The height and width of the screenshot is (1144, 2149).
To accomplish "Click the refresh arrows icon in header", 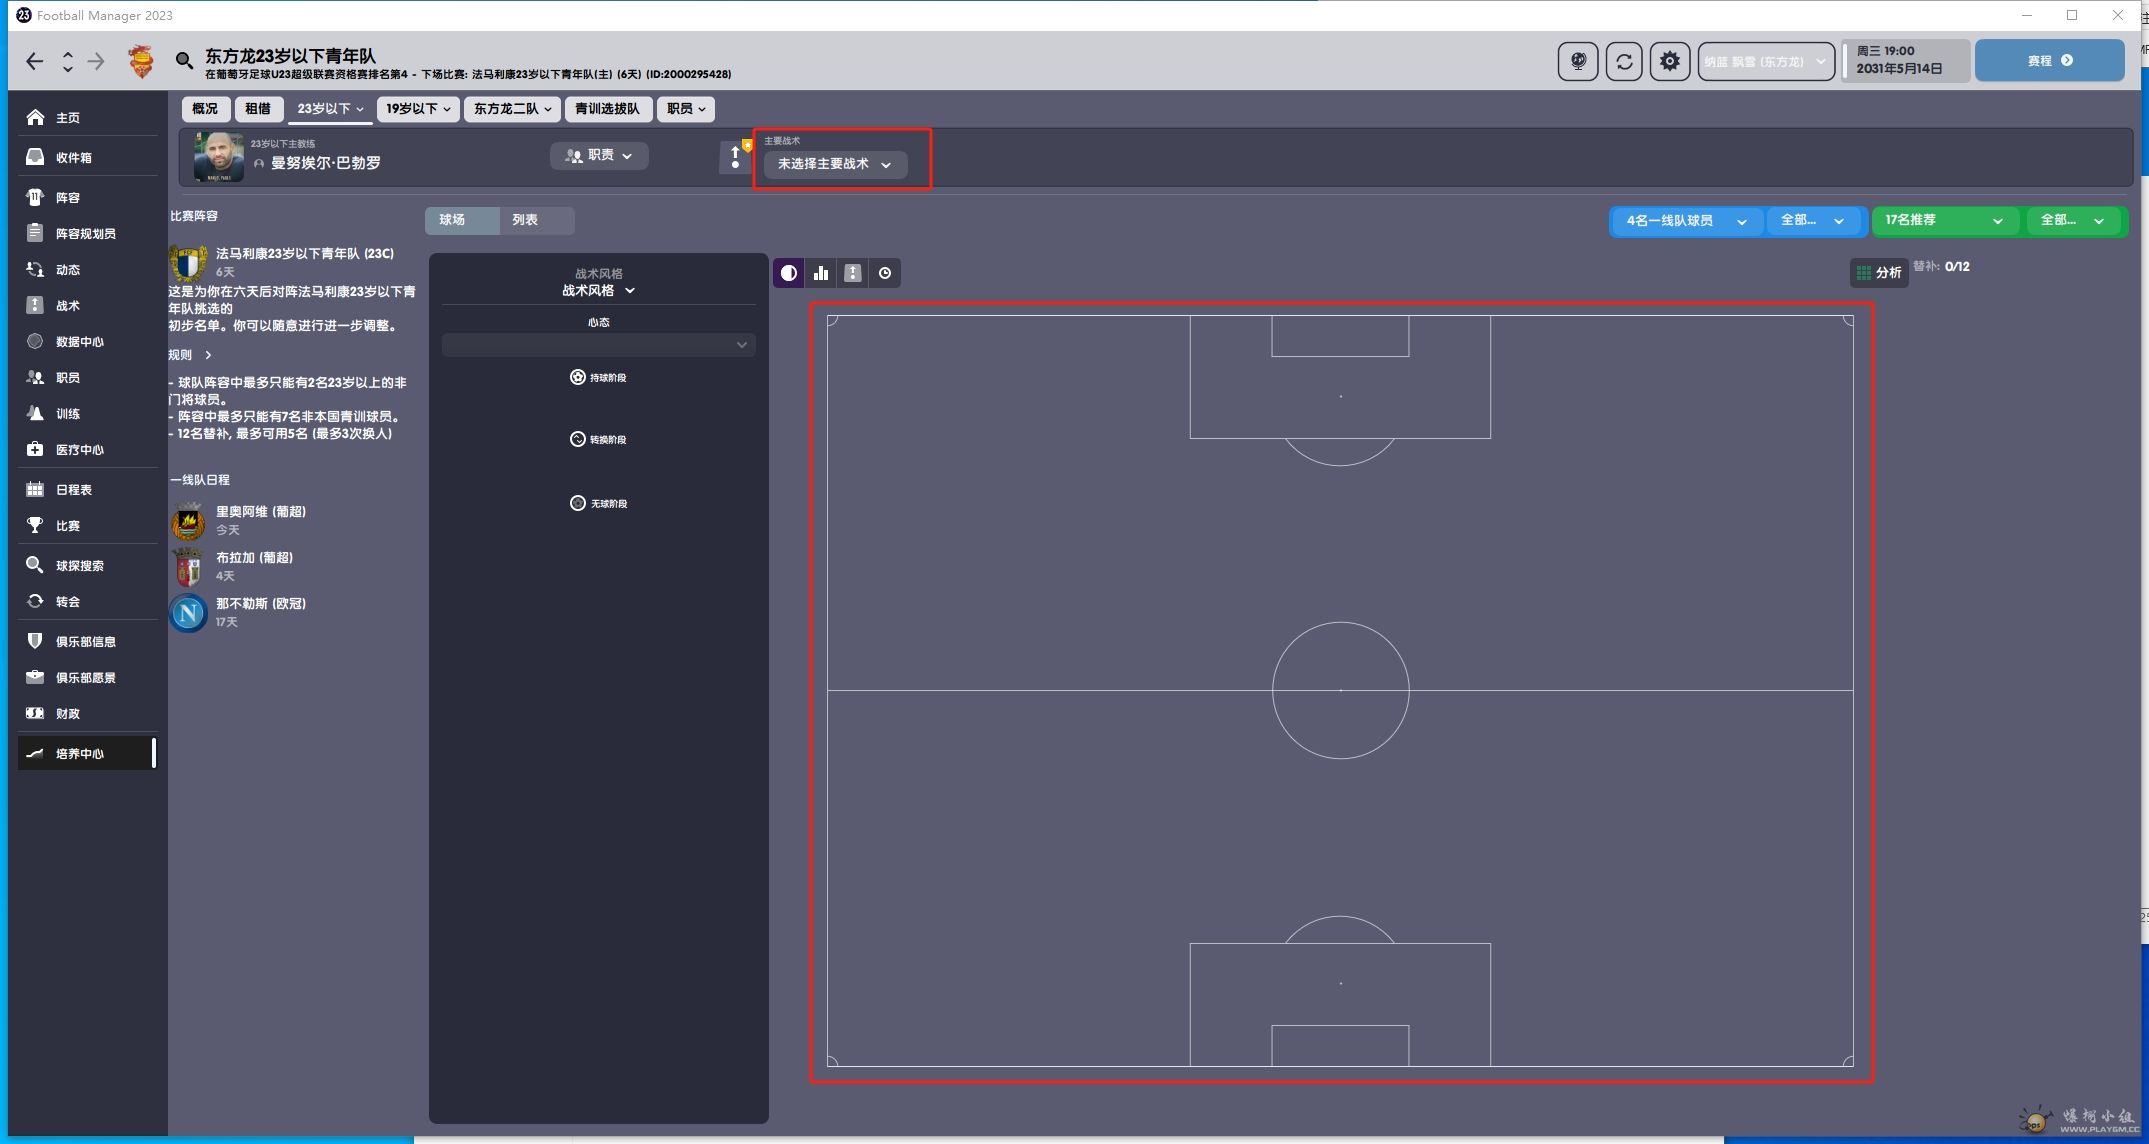I will (1624, 61).
